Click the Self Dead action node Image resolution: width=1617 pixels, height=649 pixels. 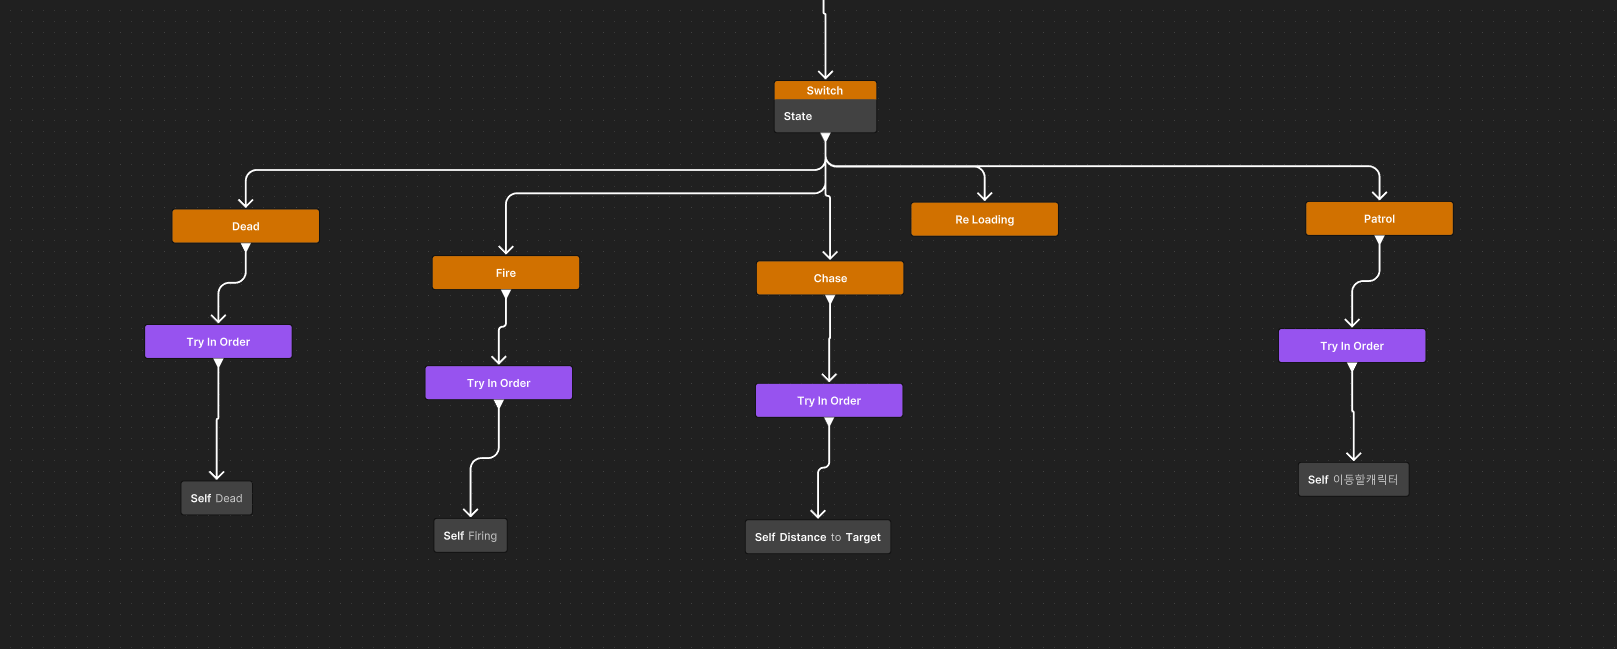216,498
